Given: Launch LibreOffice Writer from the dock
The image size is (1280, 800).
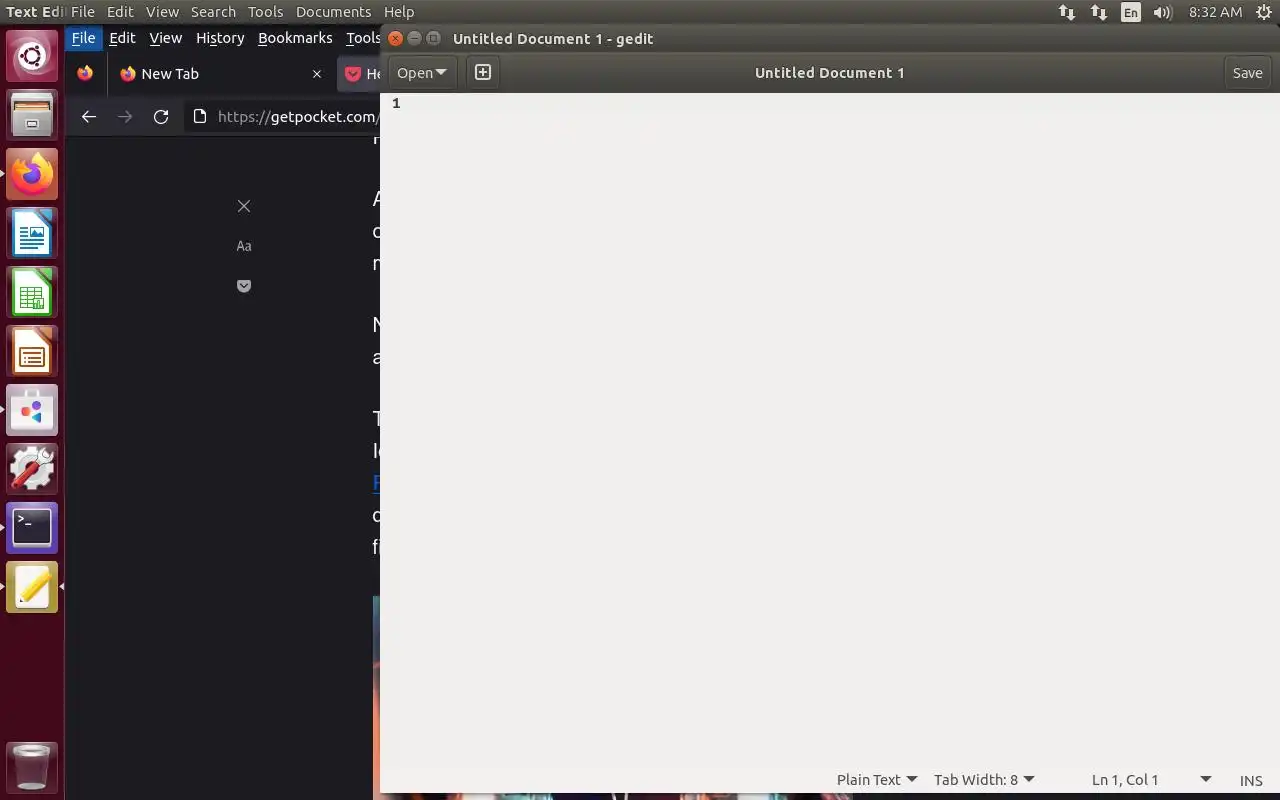Looking at the screenshot, I should coord(32,233).
